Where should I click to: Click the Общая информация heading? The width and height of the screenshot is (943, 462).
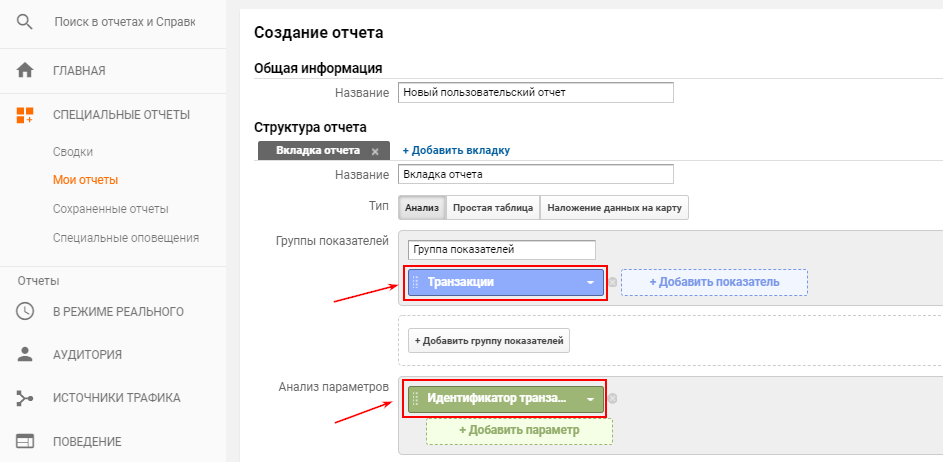(x=319, y=68)
